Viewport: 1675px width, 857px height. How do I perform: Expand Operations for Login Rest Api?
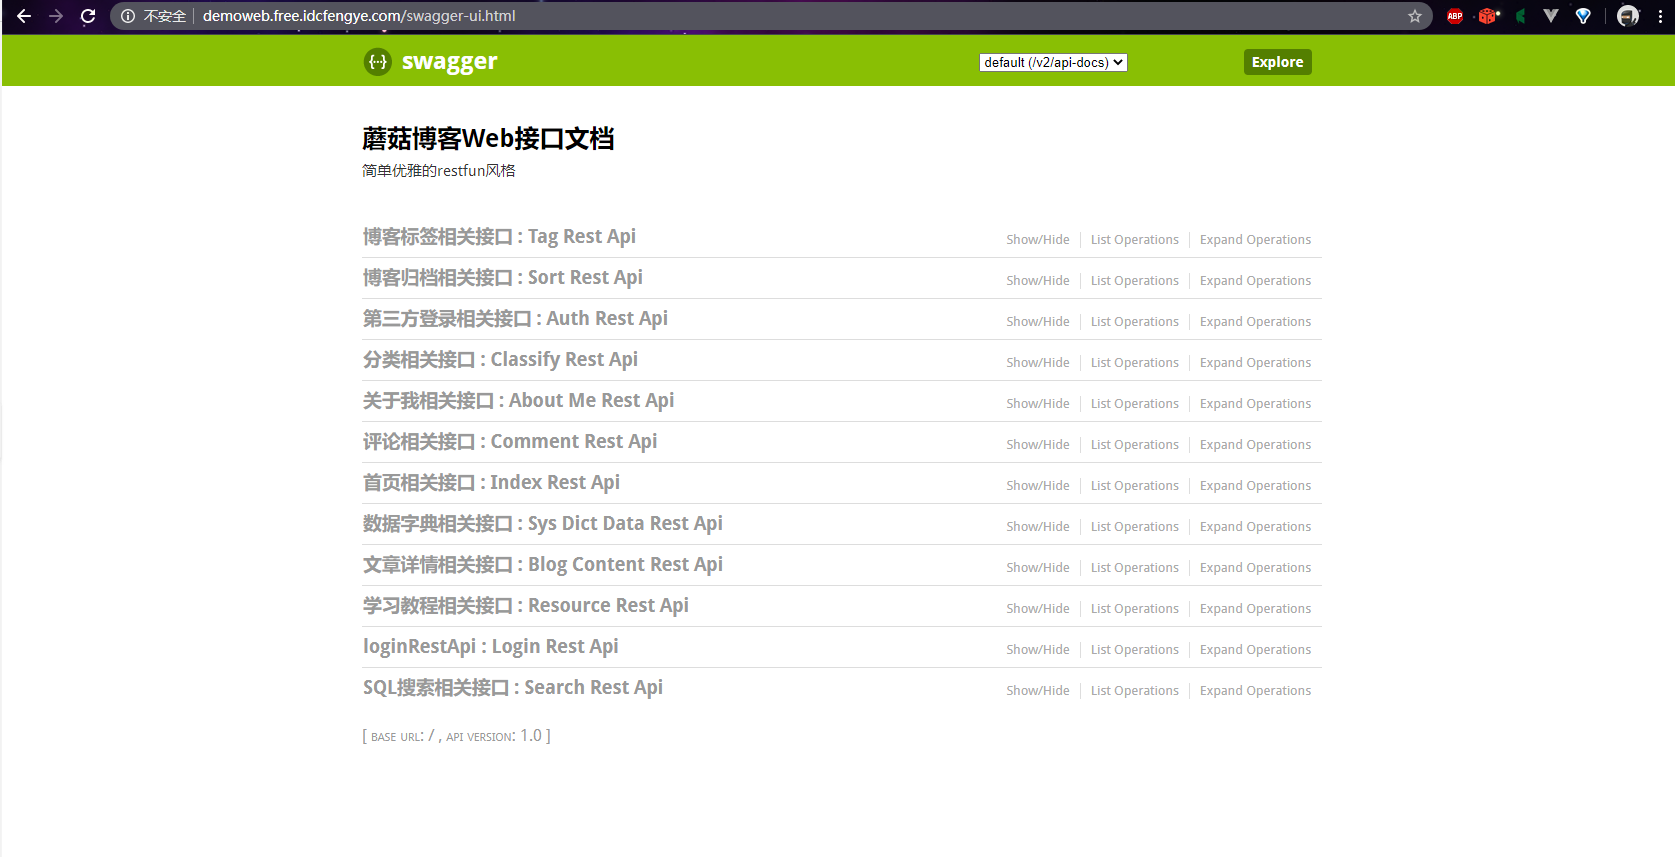click(1255, 650)
